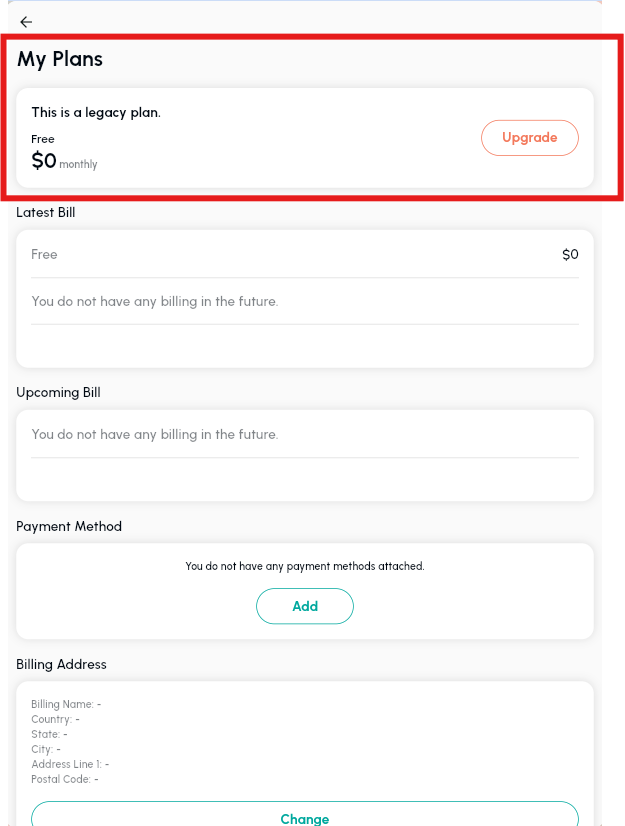Image resolution: width=625 pixels, height=826 pixels.
Task: Click the Payment Method section heading
Action: (x=69, y=526)
